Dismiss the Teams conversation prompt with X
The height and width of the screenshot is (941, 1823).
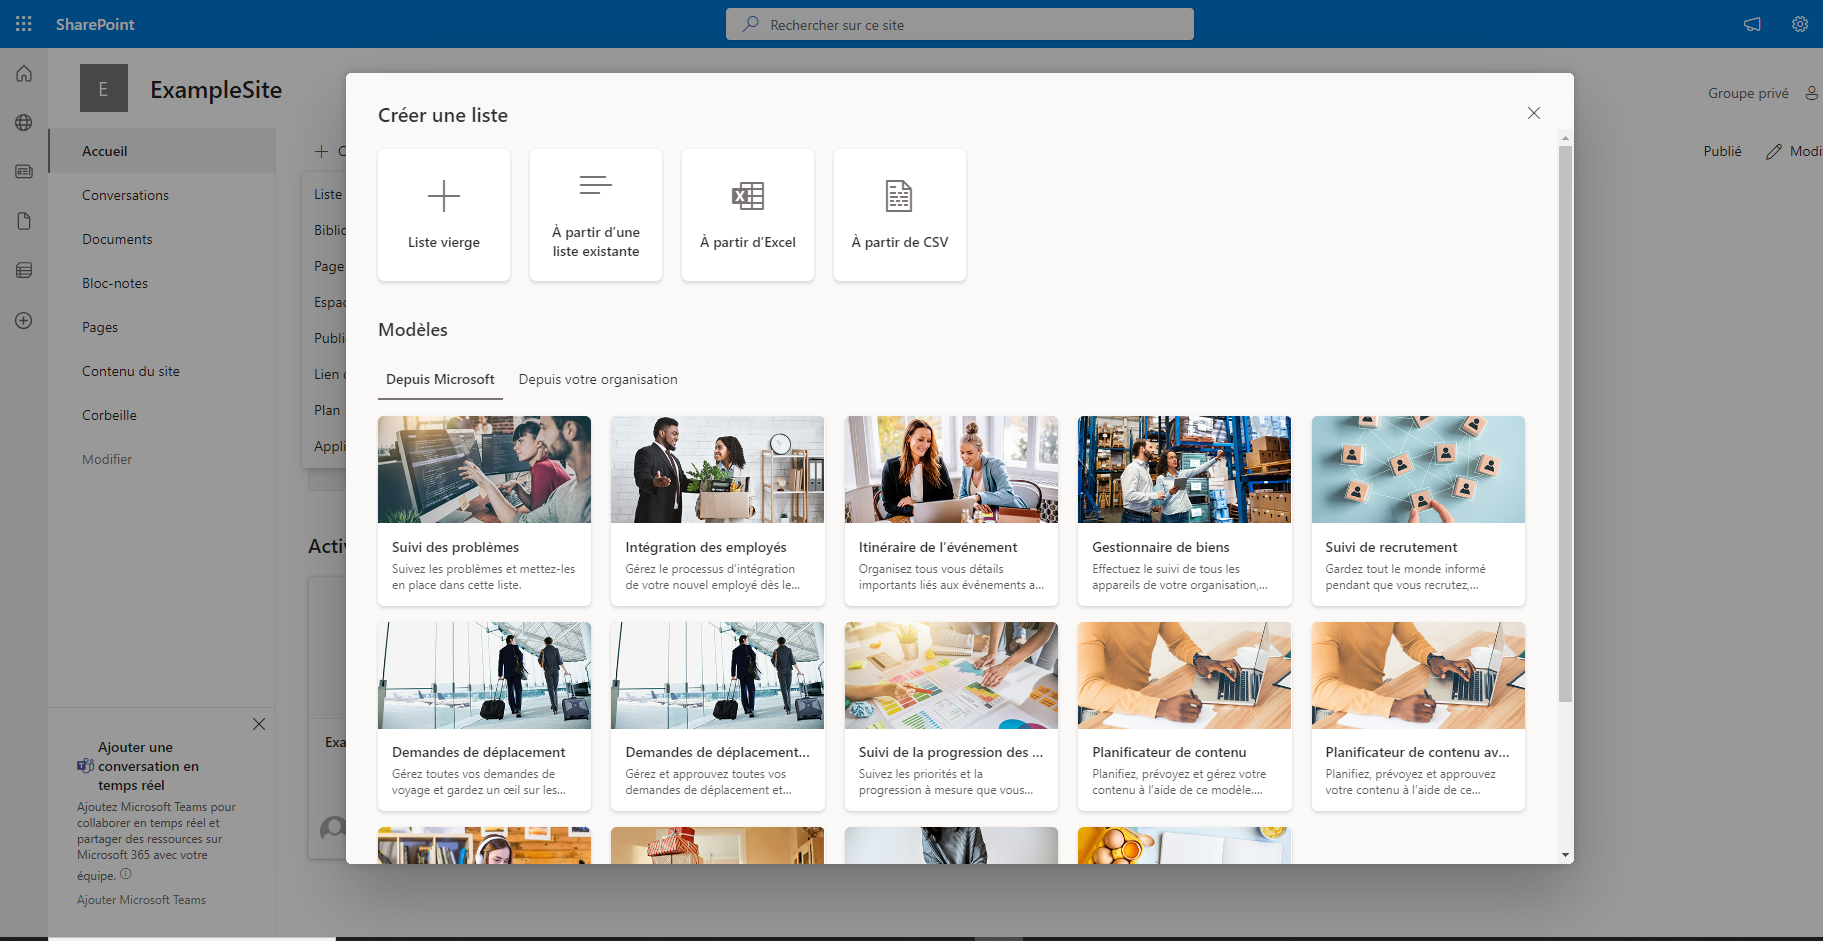click(259, 724)
